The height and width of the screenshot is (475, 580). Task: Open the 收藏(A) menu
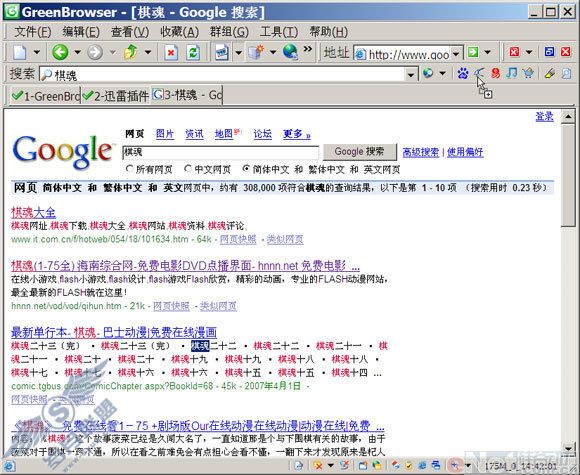tap(179, 32)
